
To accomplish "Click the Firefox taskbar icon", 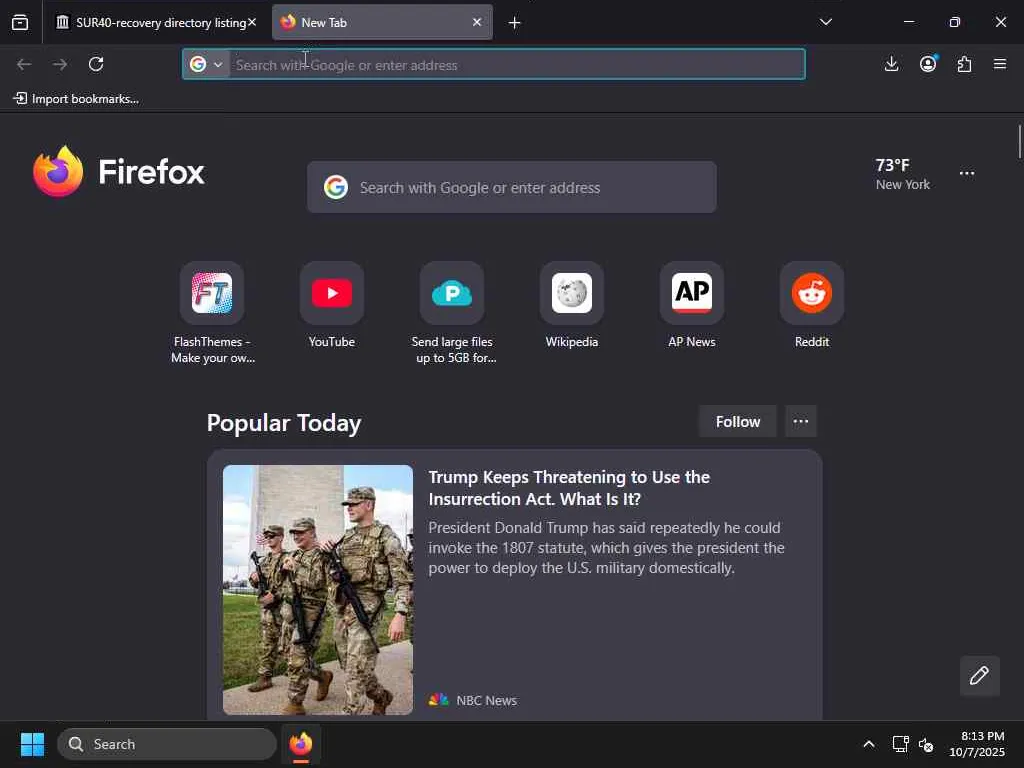I will (300, 744).
